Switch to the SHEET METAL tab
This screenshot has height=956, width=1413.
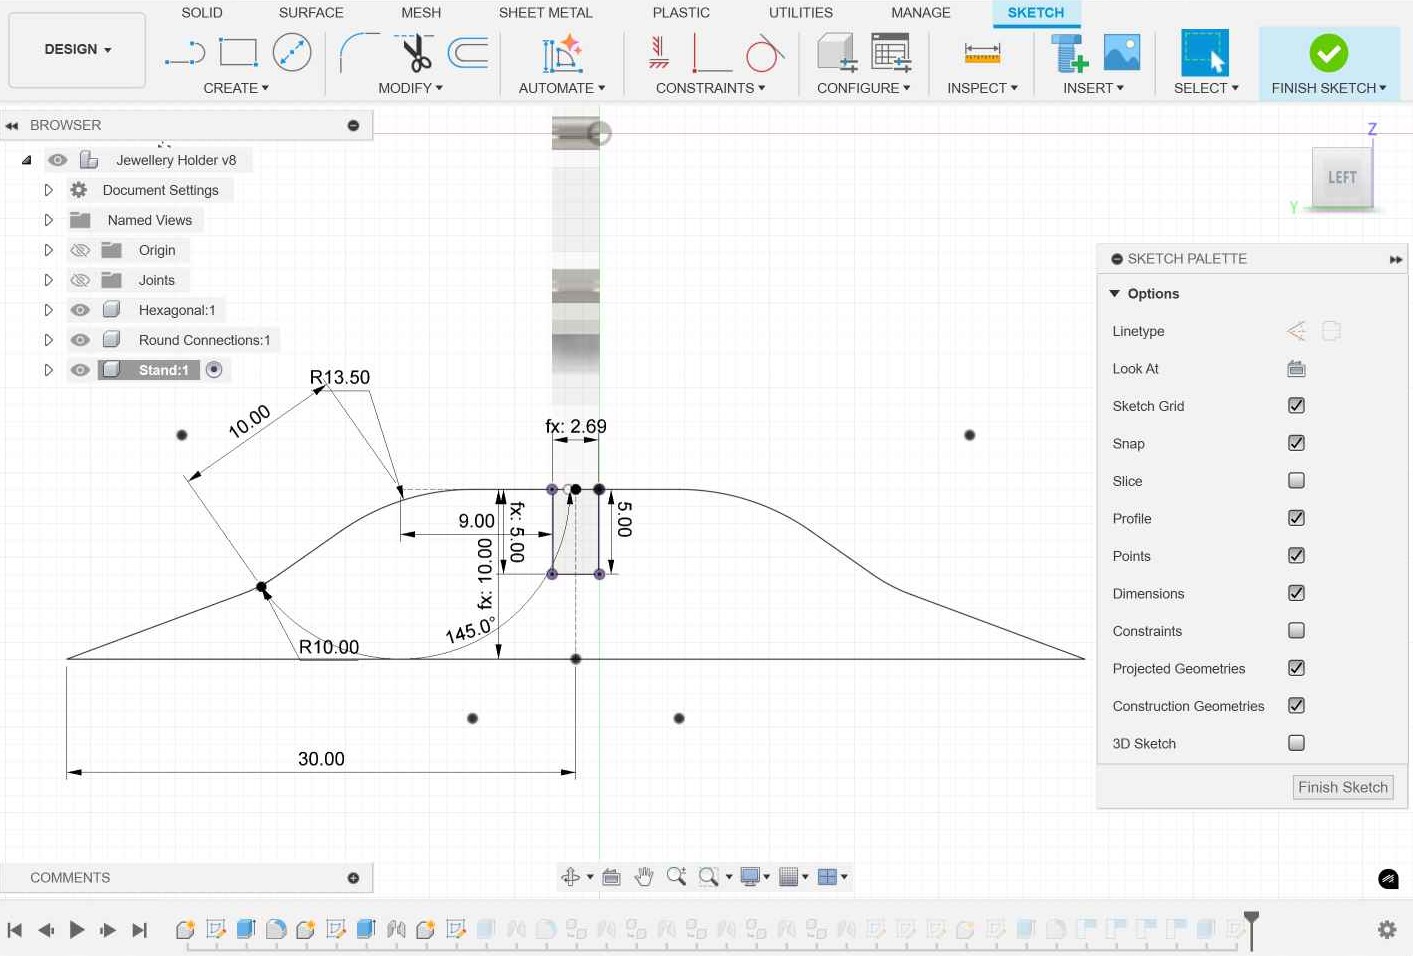tap(546, 12)
